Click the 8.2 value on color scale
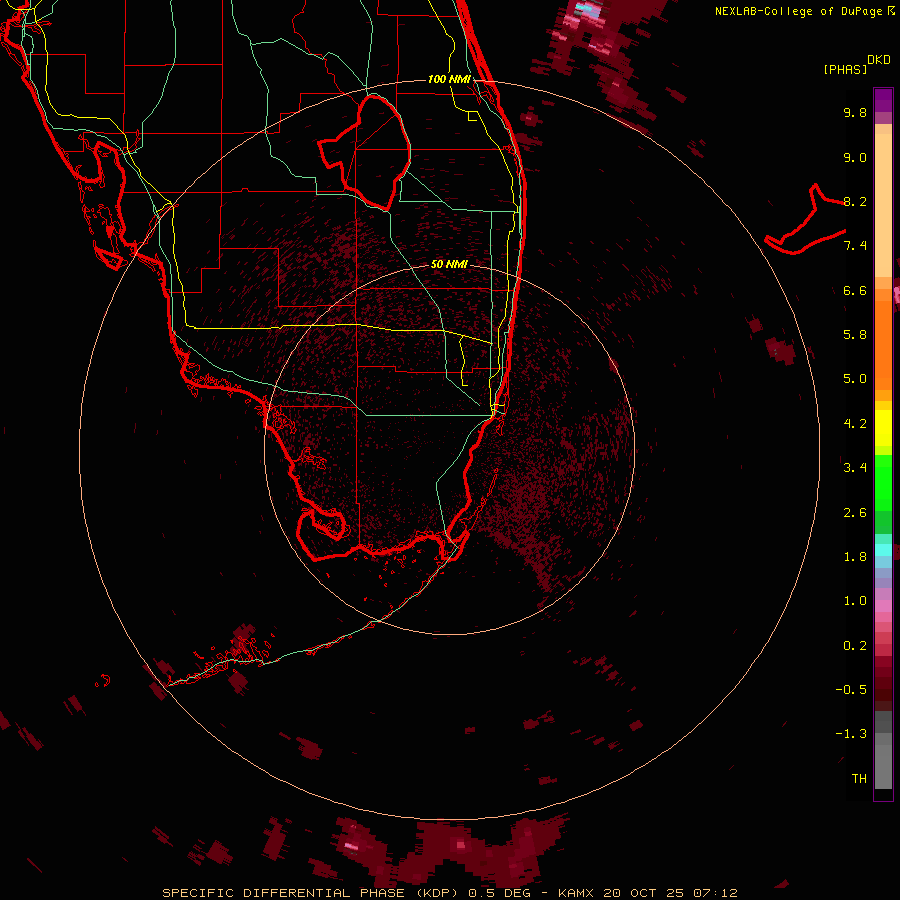This screenshot has height=900, width=900. [855, 201]
